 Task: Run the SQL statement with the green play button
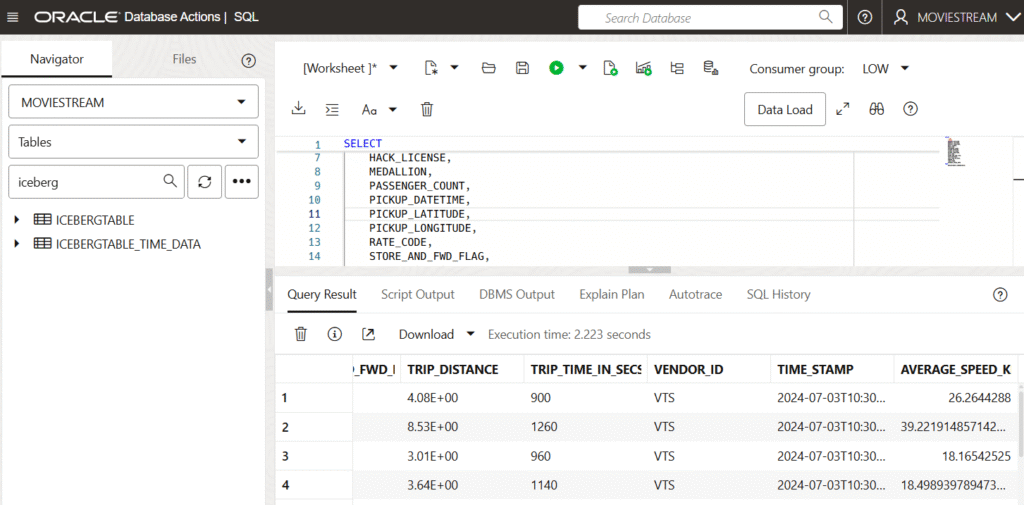pos(556,68)
